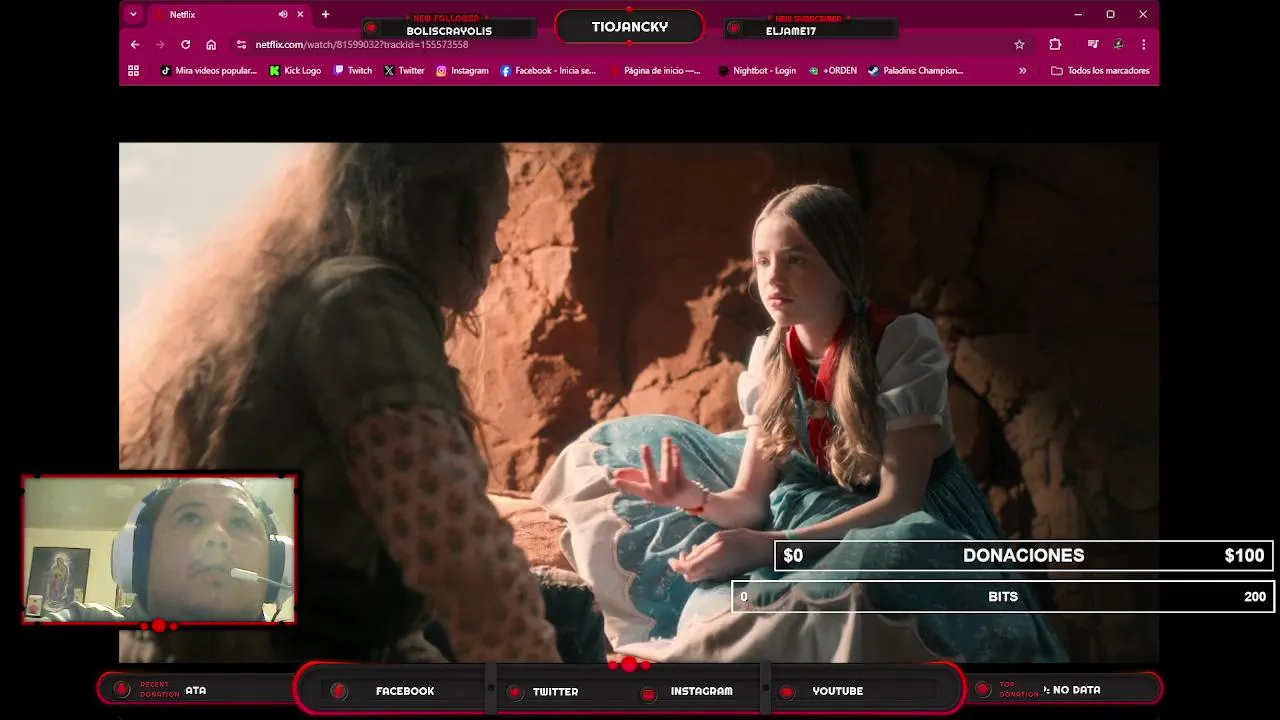The height and width of the screenshot is (720, 1280).
Task: Click the Netflix video player area
Action: click(x=639, y=402)
